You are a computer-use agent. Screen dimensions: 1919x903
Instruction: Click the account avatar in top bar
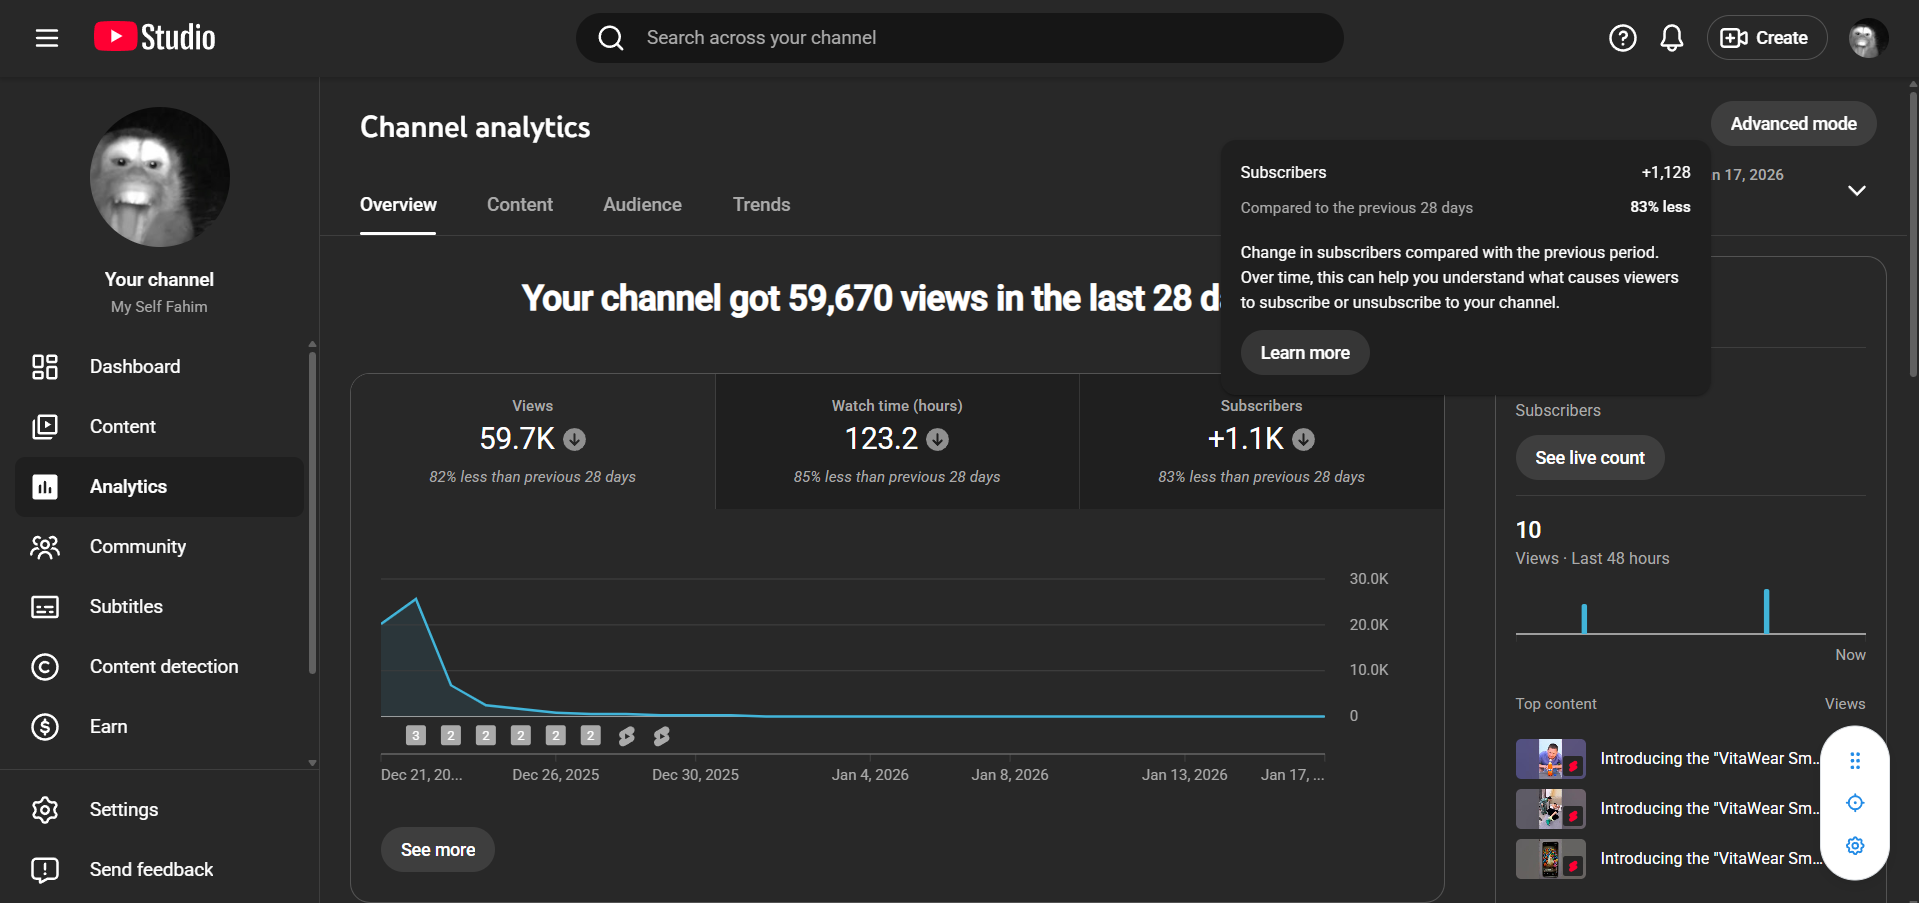(1866, 38)
